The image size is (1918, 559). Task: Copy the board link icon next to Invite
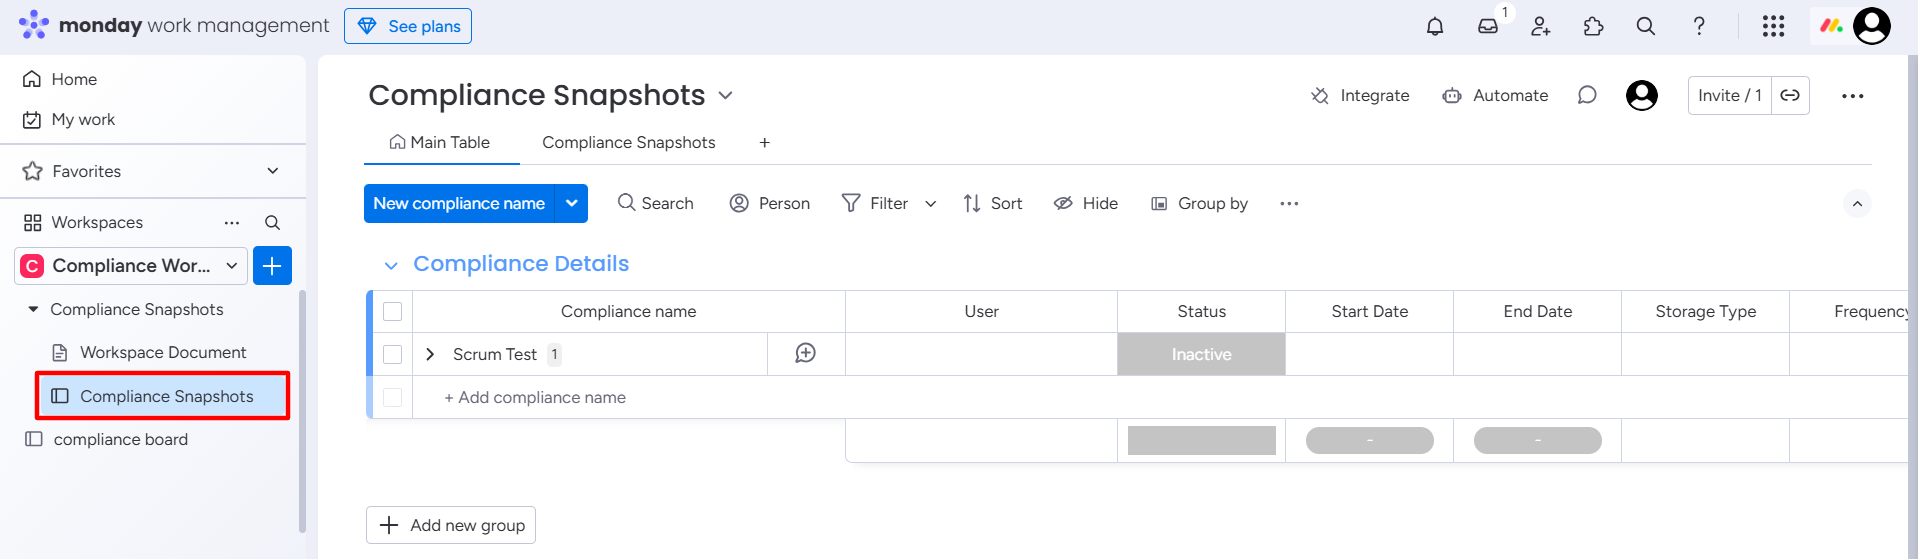pos(1790,95)
